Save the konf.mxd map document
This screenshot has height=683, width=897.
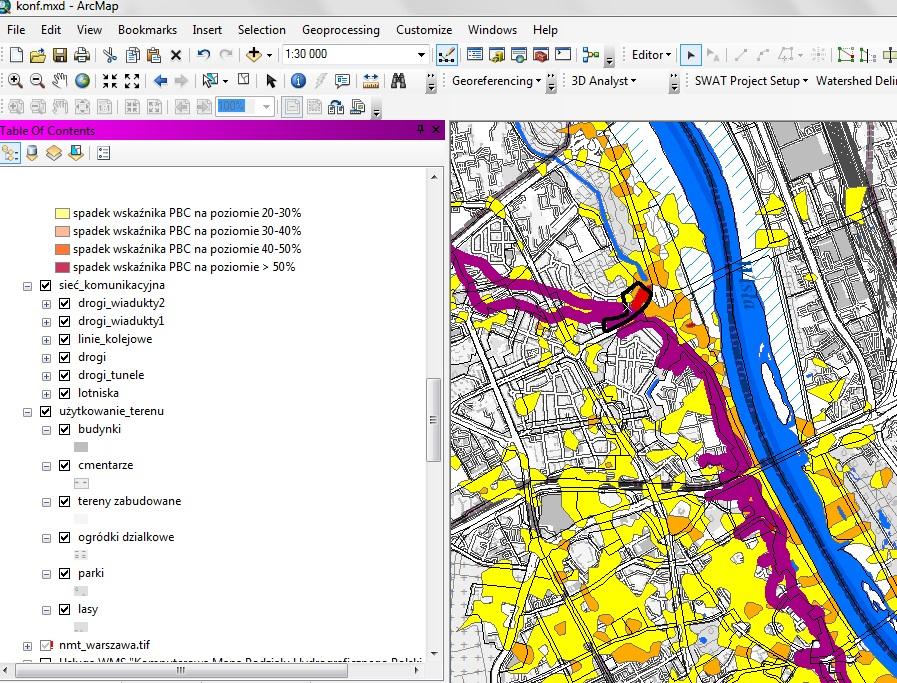click(59, 55)
